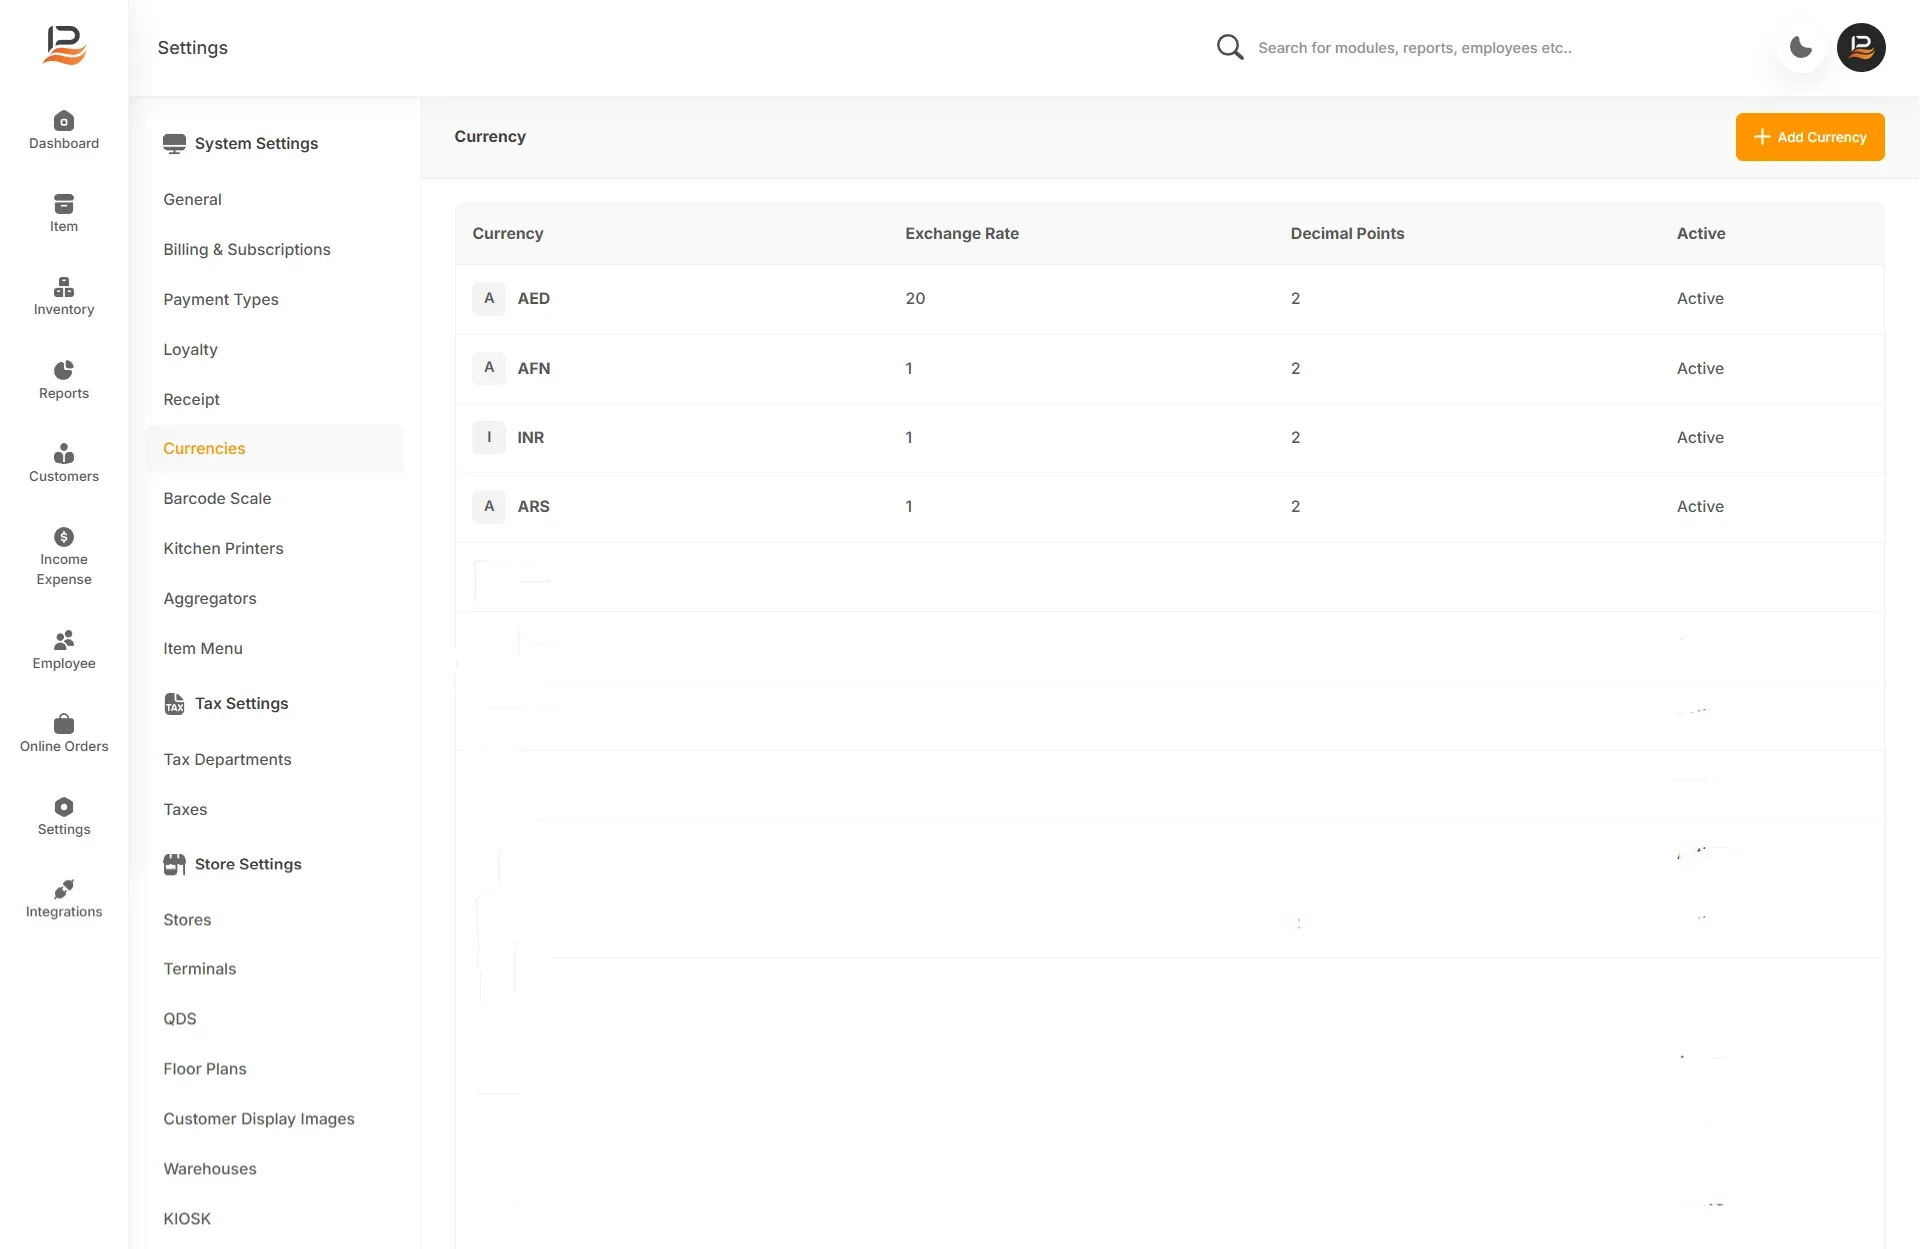Open the Dashboard from the sidebar
Image resolution: width=1920 pixels, height=1249 pixels.
point(64,131)
